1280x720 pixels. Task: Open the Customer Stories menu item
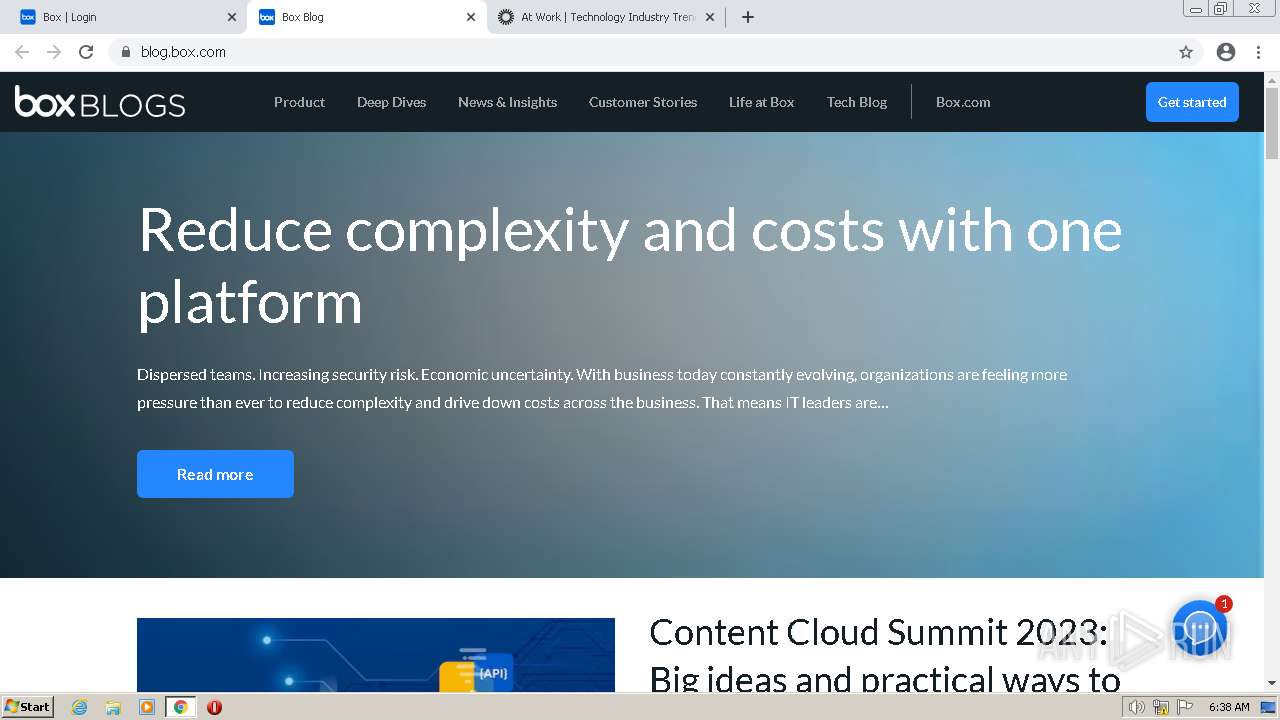[x=643, y=102]
